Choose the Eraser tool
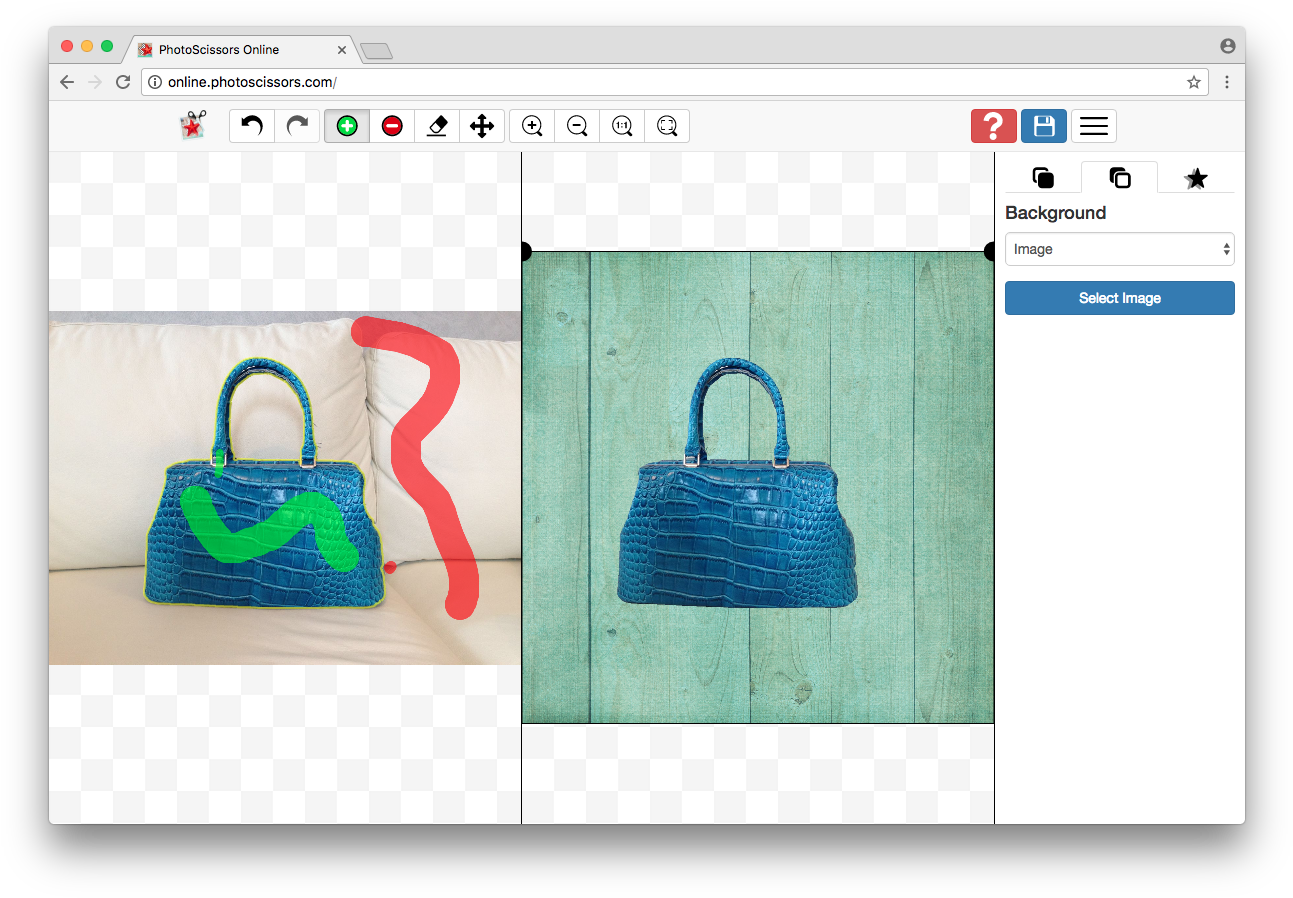Image resolution: width=1293 pixels, height=898 pixels. (x=437, y=126)
